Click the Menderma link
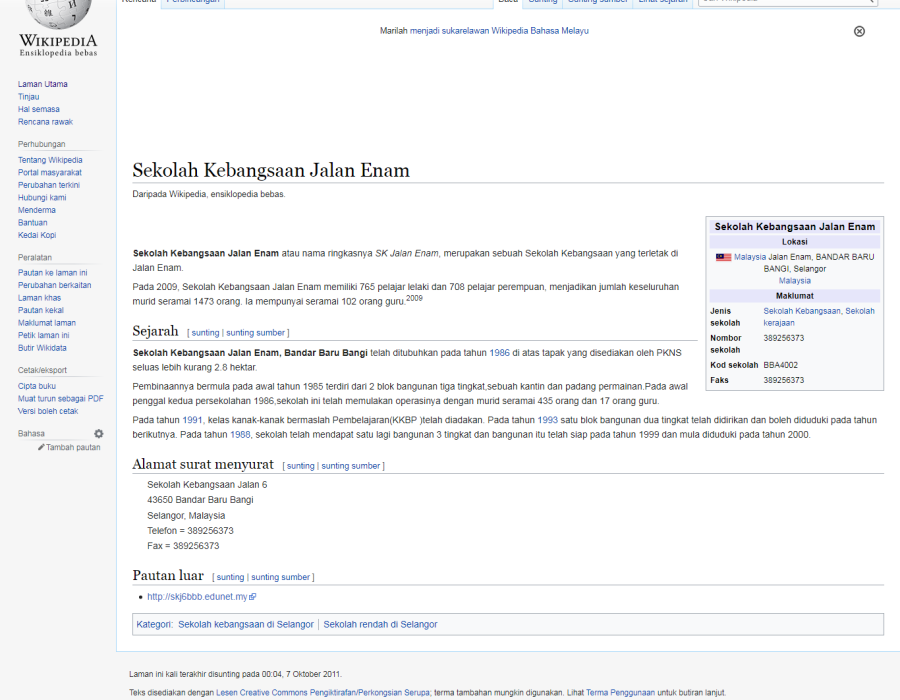 (x=37, y=211)
